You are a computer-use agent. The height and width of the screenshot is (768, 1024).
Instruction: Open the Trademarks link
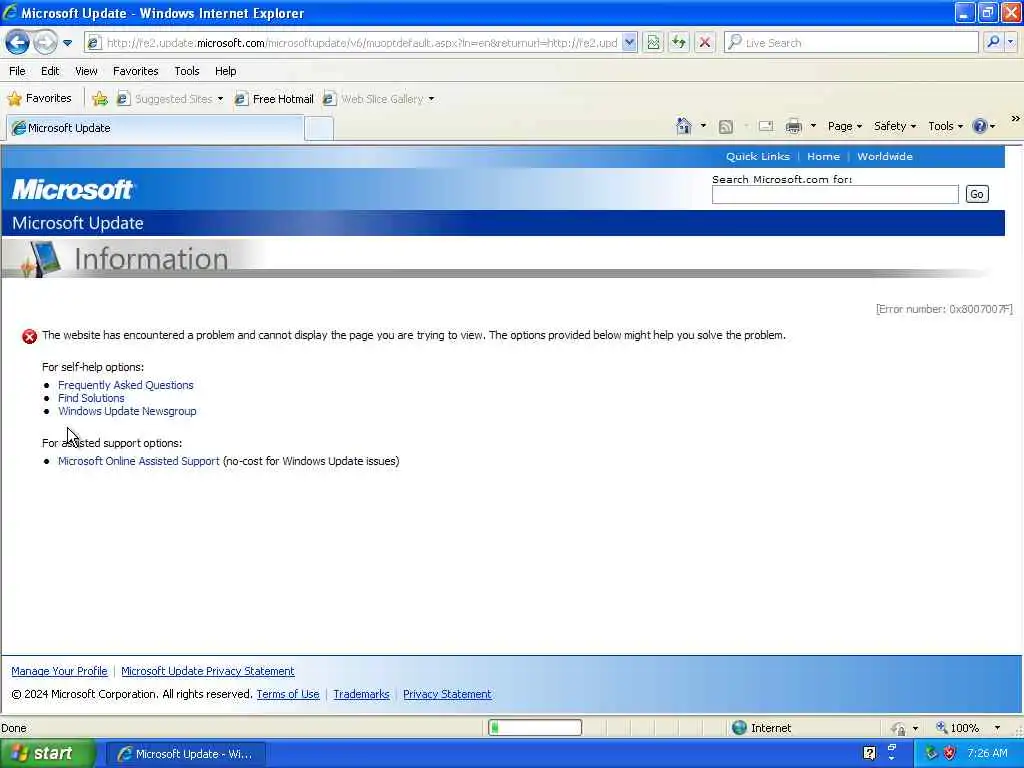361,694
